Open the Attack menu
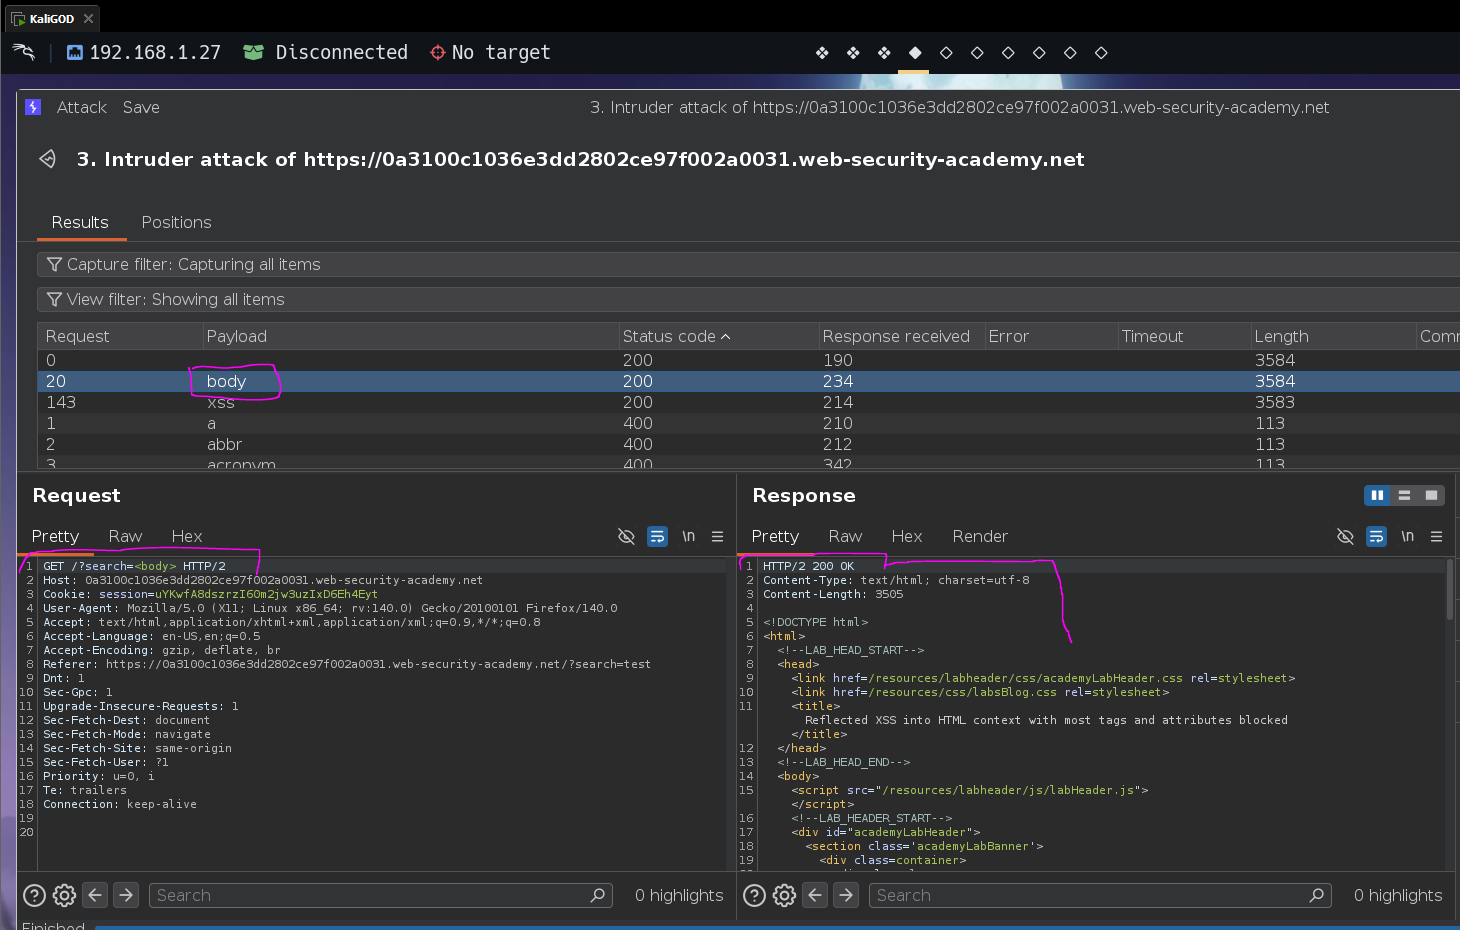1460x930 pixels. [x=81, y=107]
